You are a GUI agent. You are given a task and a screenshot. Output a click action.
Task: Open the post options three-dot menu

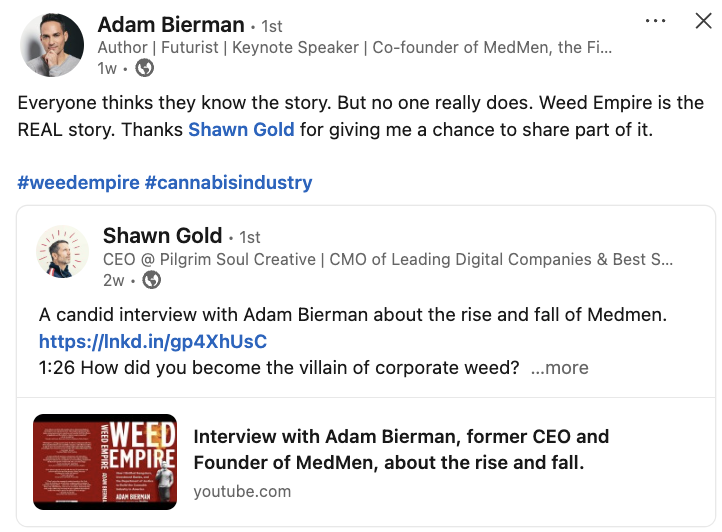point(656,21)
